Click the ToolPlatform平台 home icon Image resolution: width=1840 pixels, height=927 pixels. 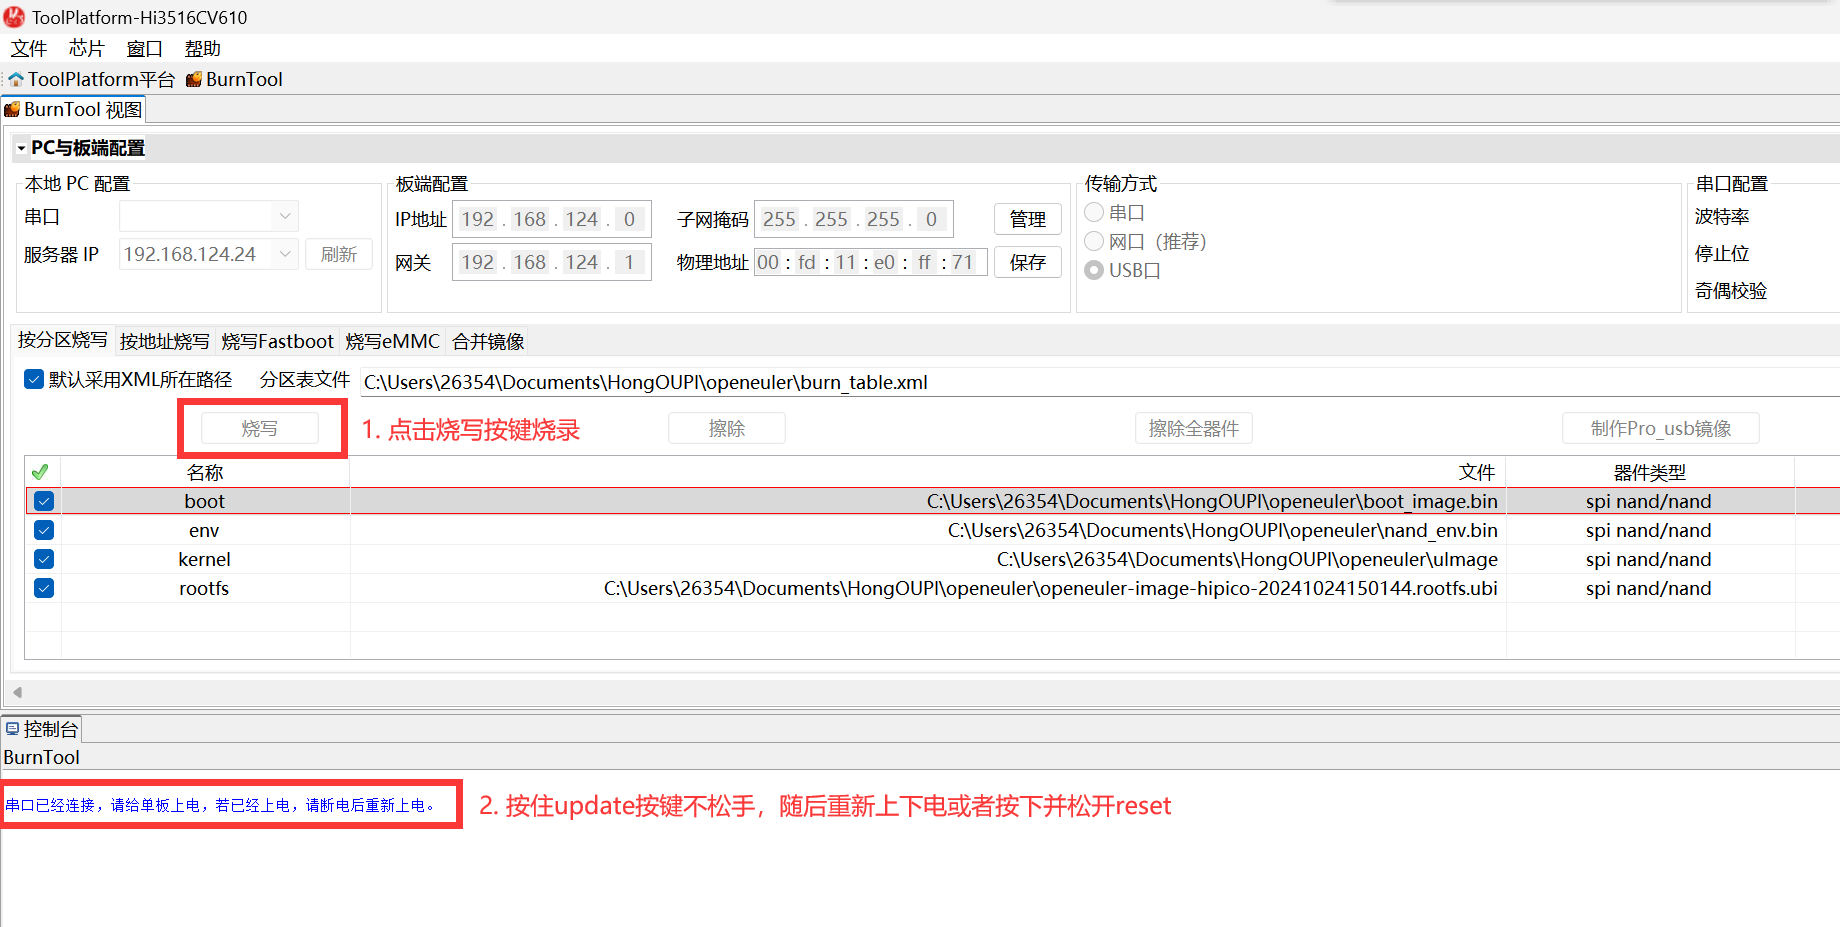16,80
